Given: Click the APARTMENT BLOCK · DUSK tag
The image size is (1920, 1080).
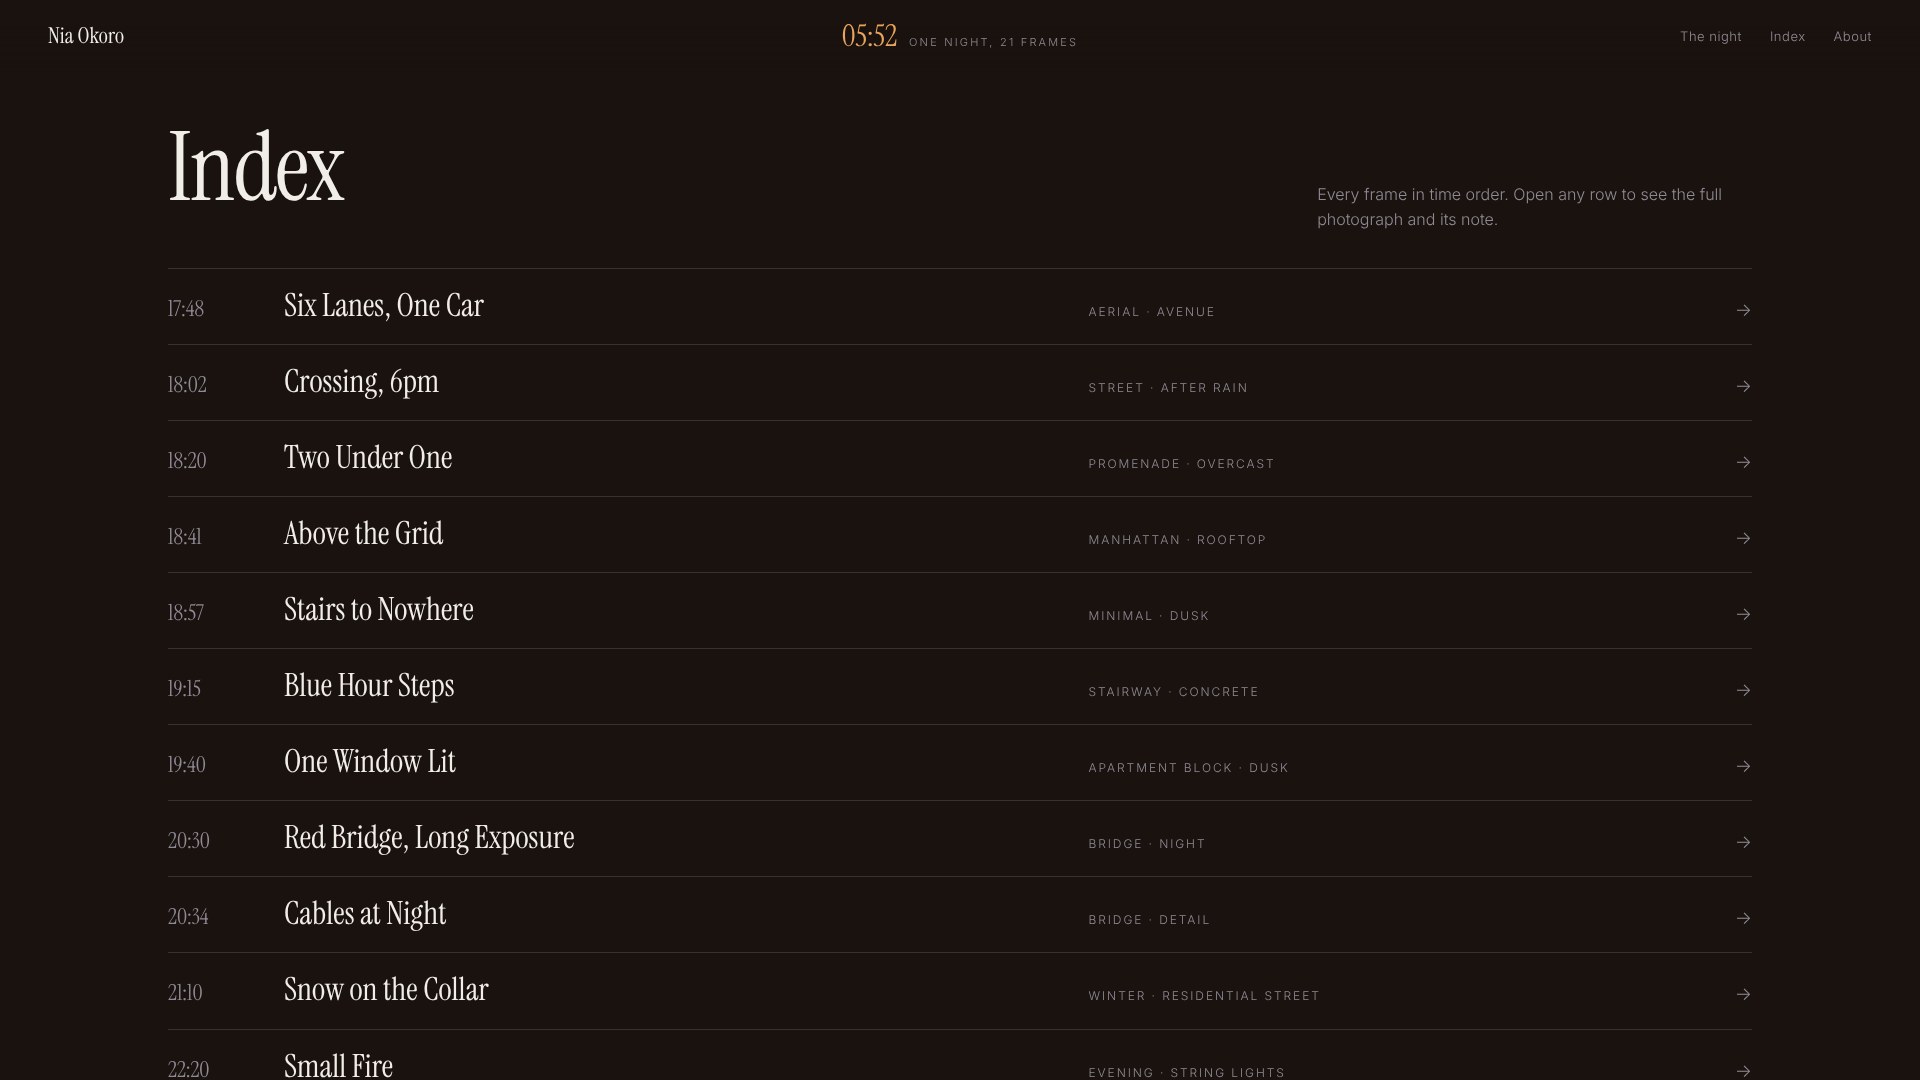Looking at the screenshot, I should pos(1188,768).
